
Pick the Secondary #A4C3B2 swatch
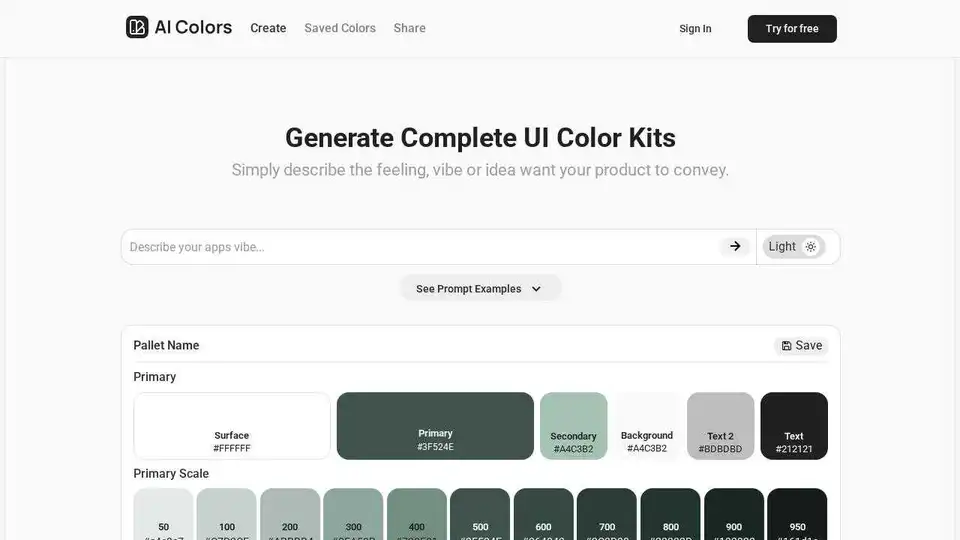(x=573, y=426)
